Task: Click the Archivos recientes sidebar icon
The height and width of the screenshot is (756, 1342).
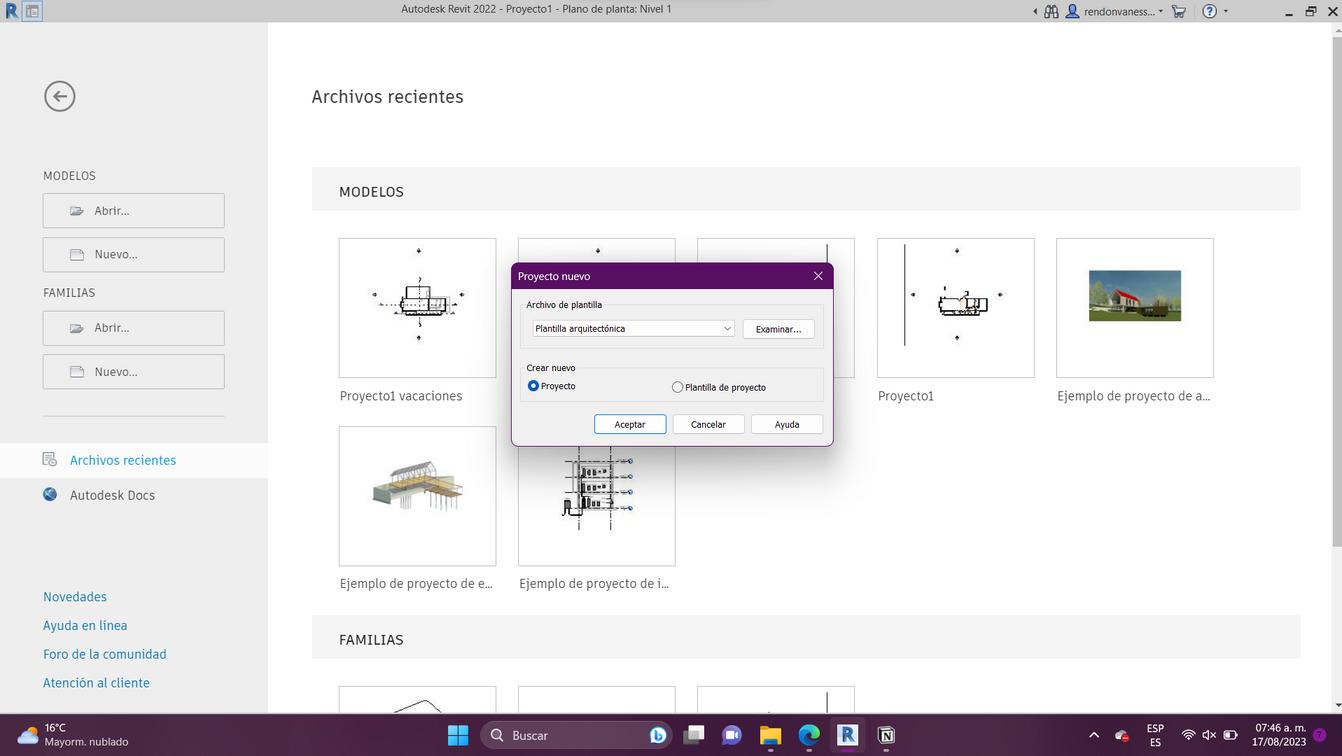Action: pyautogui.click(x=49, y=459)
